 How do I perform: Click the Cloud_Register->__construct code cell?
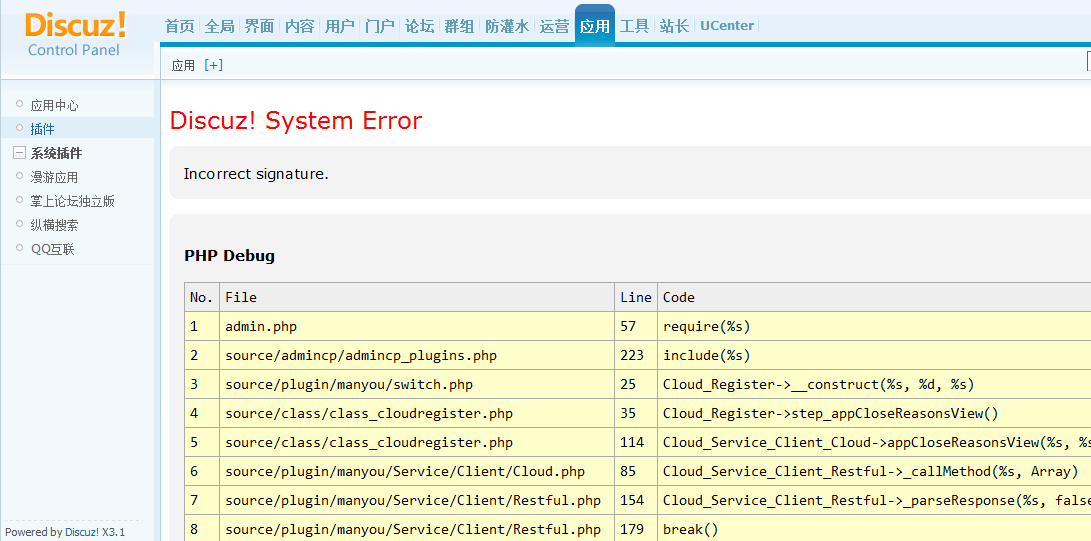click(x=874, y=384)
